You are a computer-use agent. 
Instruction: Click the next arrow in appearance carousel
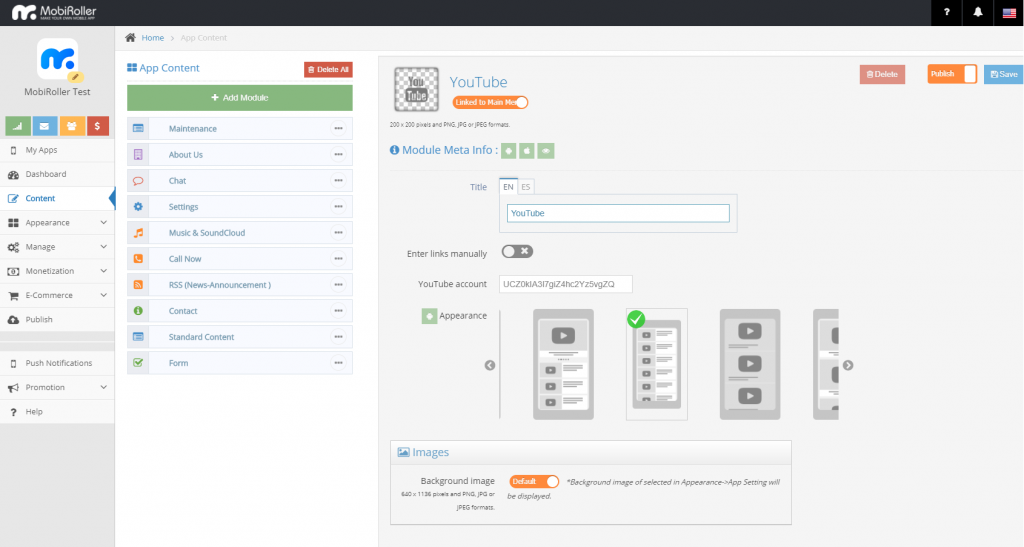pyautogui.click(x=848, y=365)
